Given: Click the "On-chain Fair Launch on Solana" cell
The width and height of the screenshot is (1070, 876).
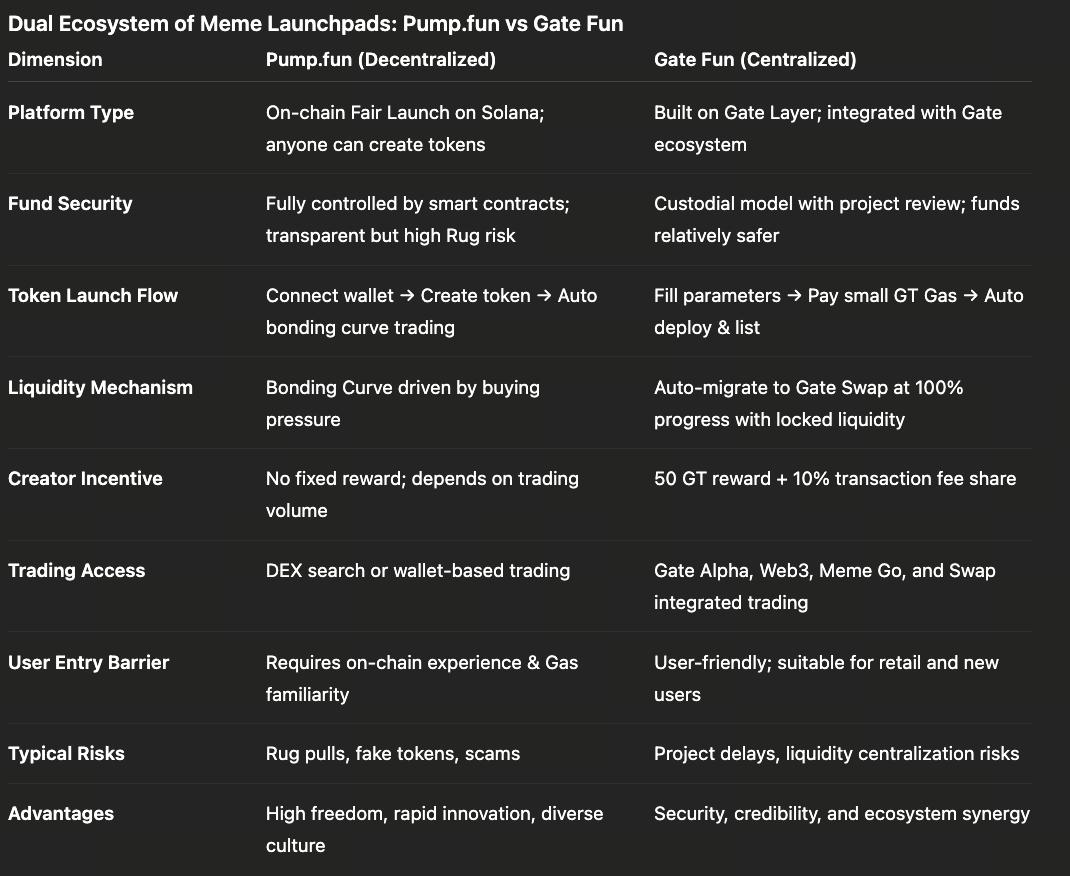Looking at the screenshot, I should coord(405,128).
